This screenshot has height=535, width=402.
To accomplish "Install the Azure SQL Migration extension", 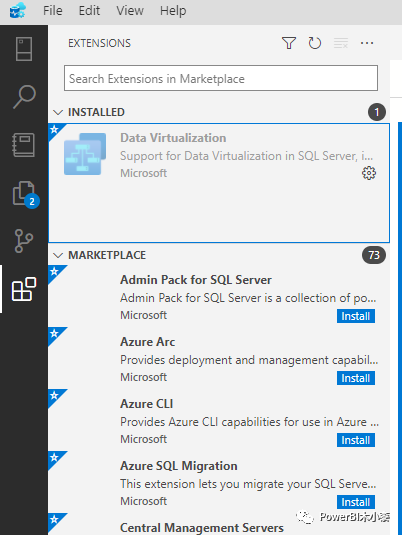I will [356, 502].
